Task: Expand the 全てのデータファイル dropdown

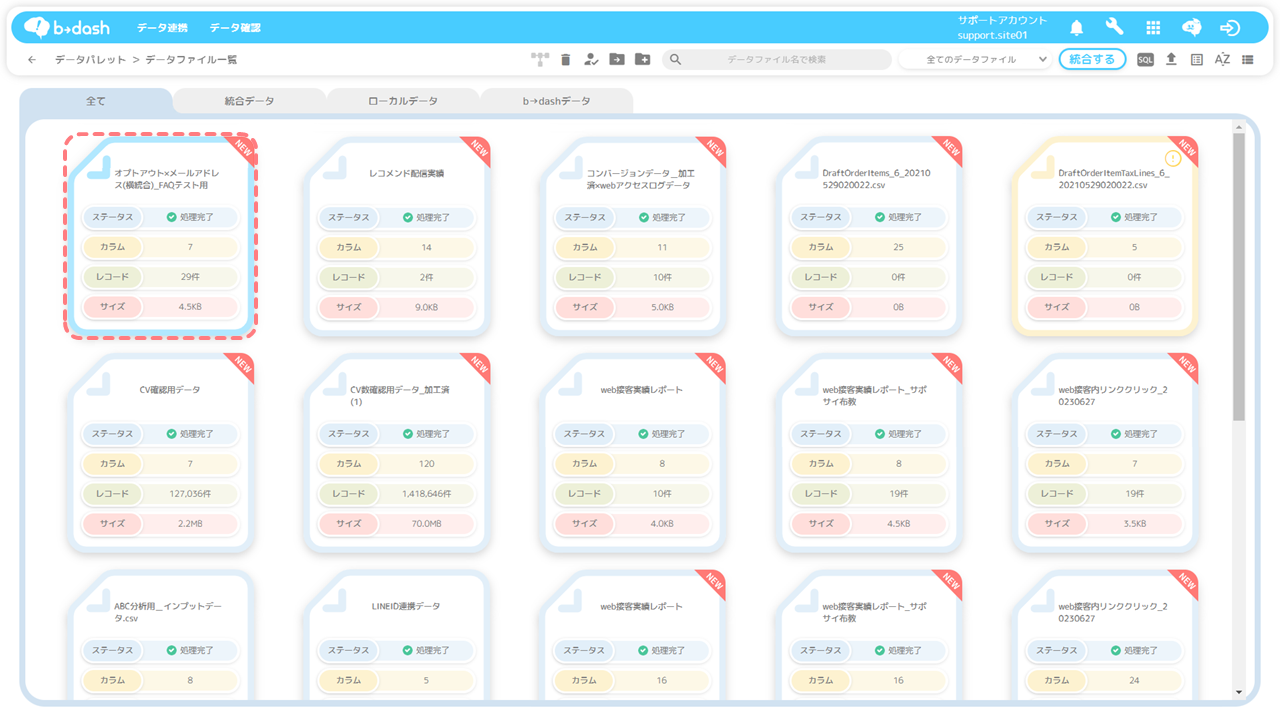Action: pos(975,60)
